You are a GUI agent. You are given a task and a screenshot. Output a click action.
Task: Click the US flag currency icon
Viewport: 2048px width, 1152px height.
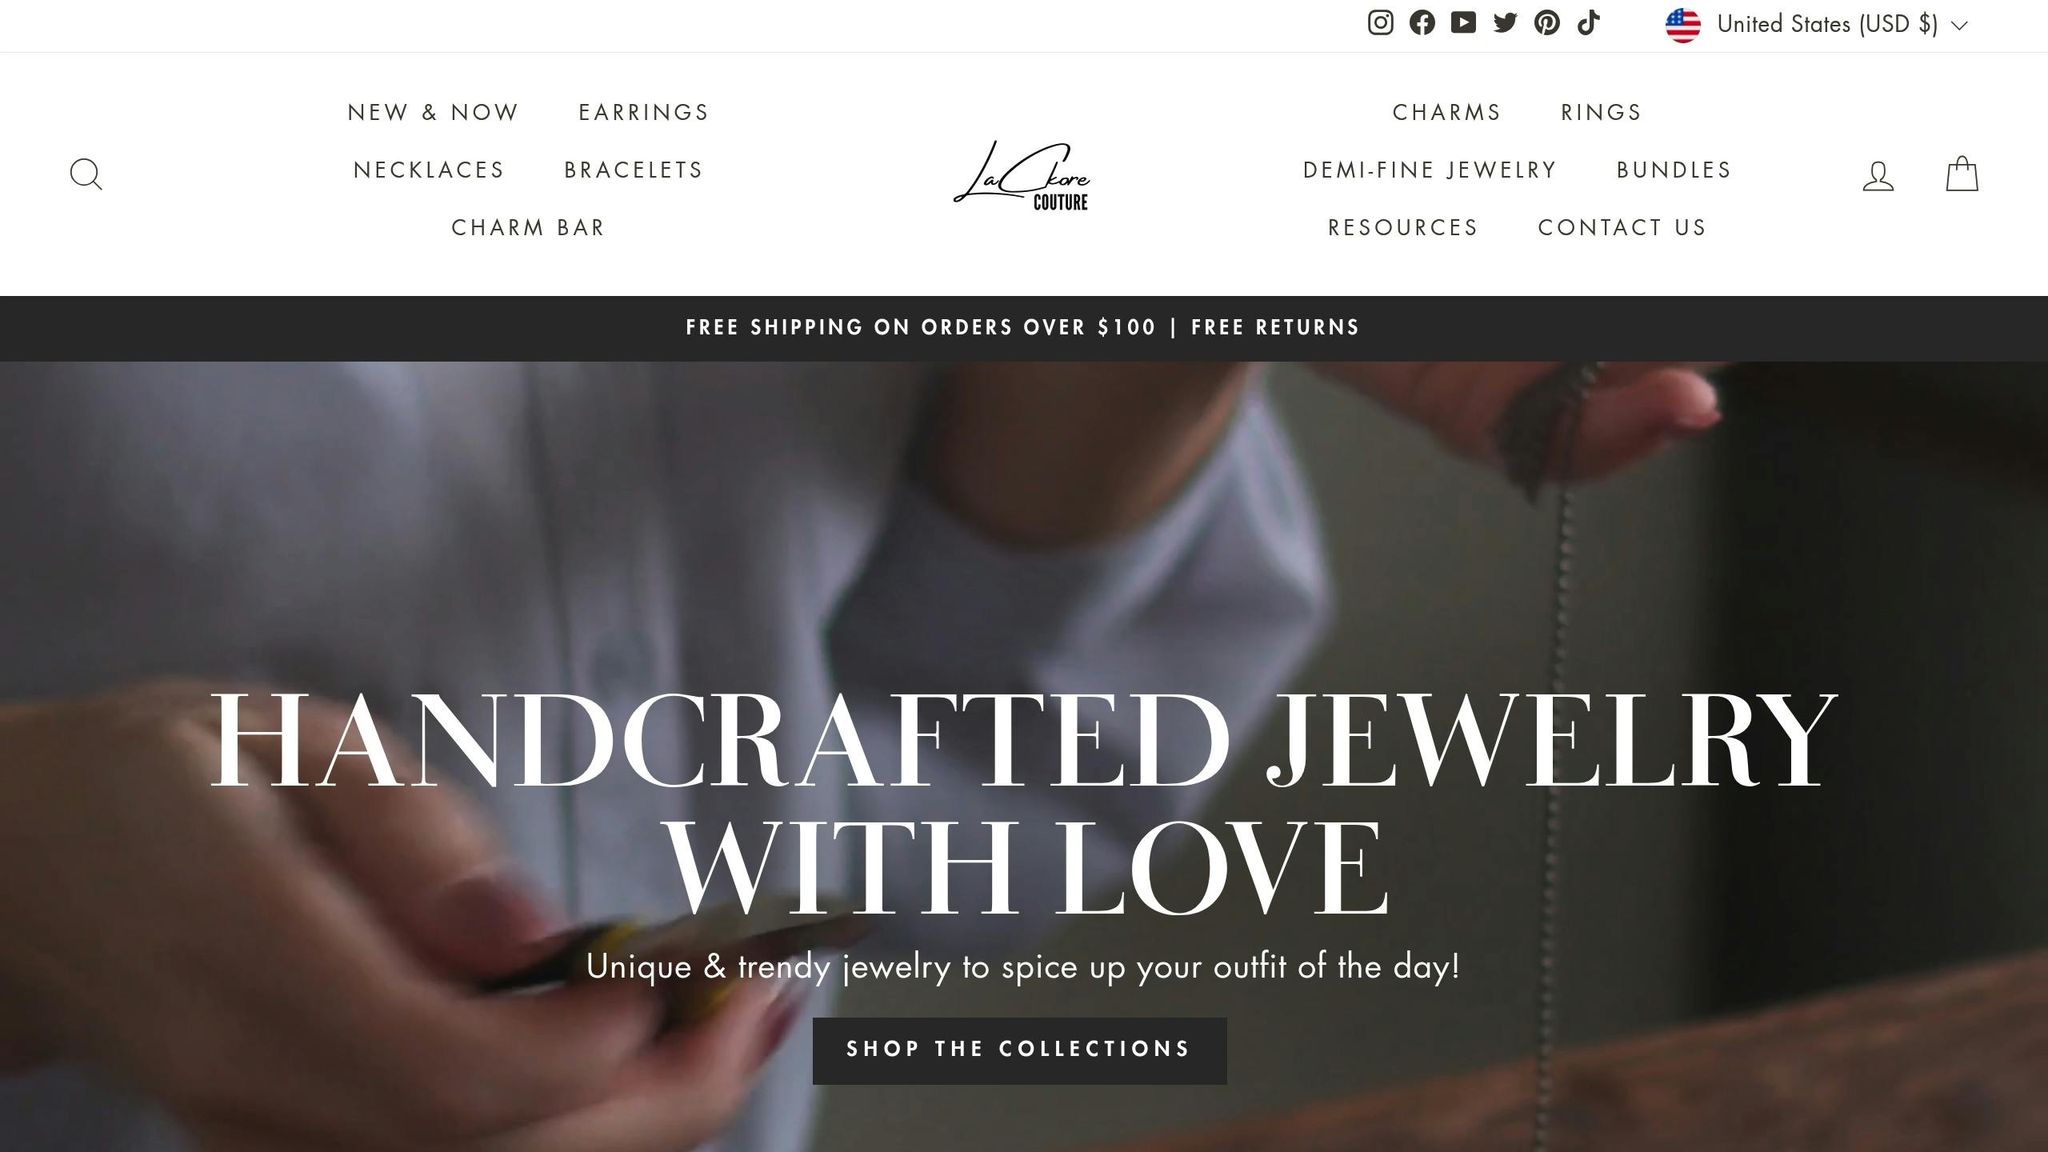click(1683, 25)
